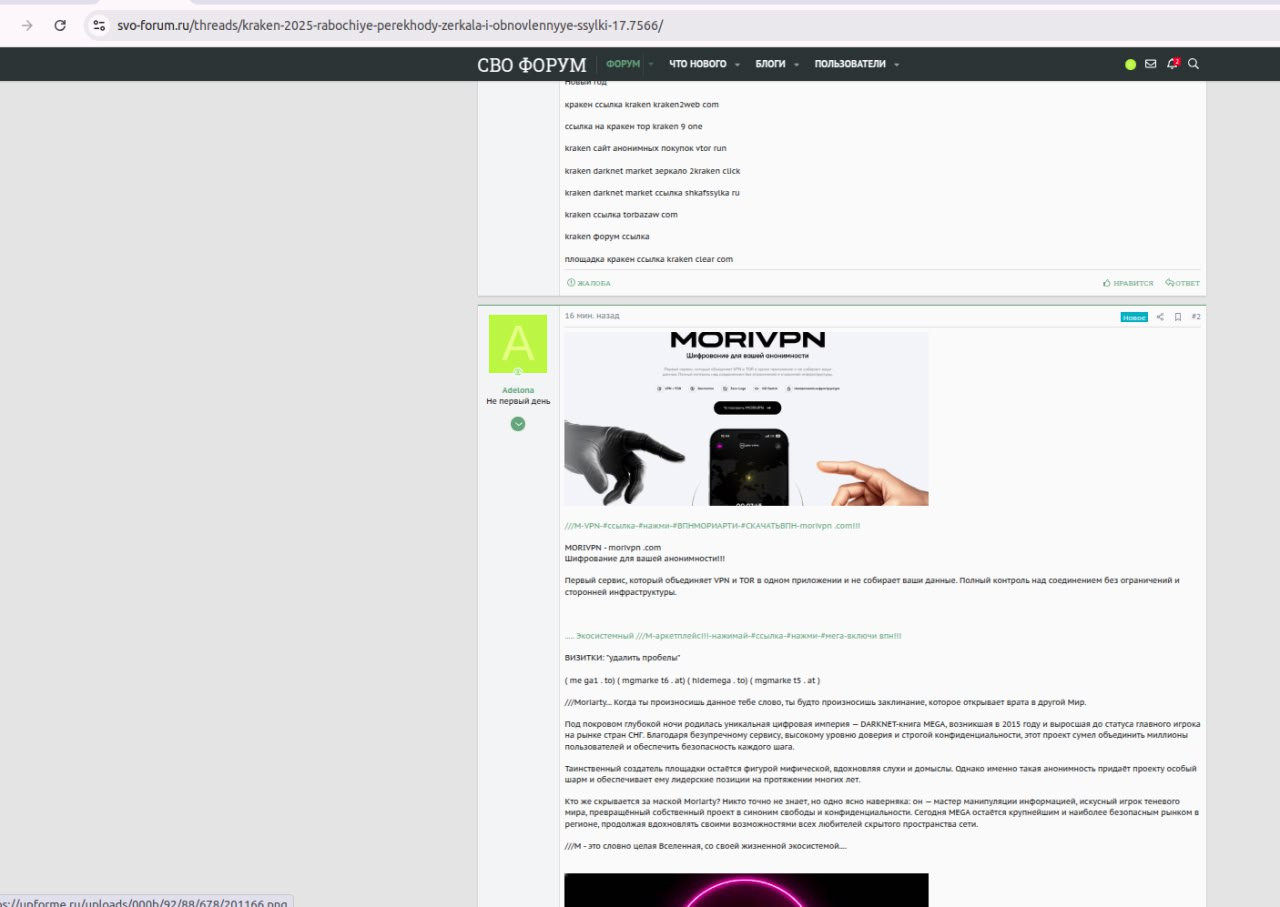Click Adelona's green avatar with letter A
Viewport: 1280px width, 907px height.
tap(518, 344)
